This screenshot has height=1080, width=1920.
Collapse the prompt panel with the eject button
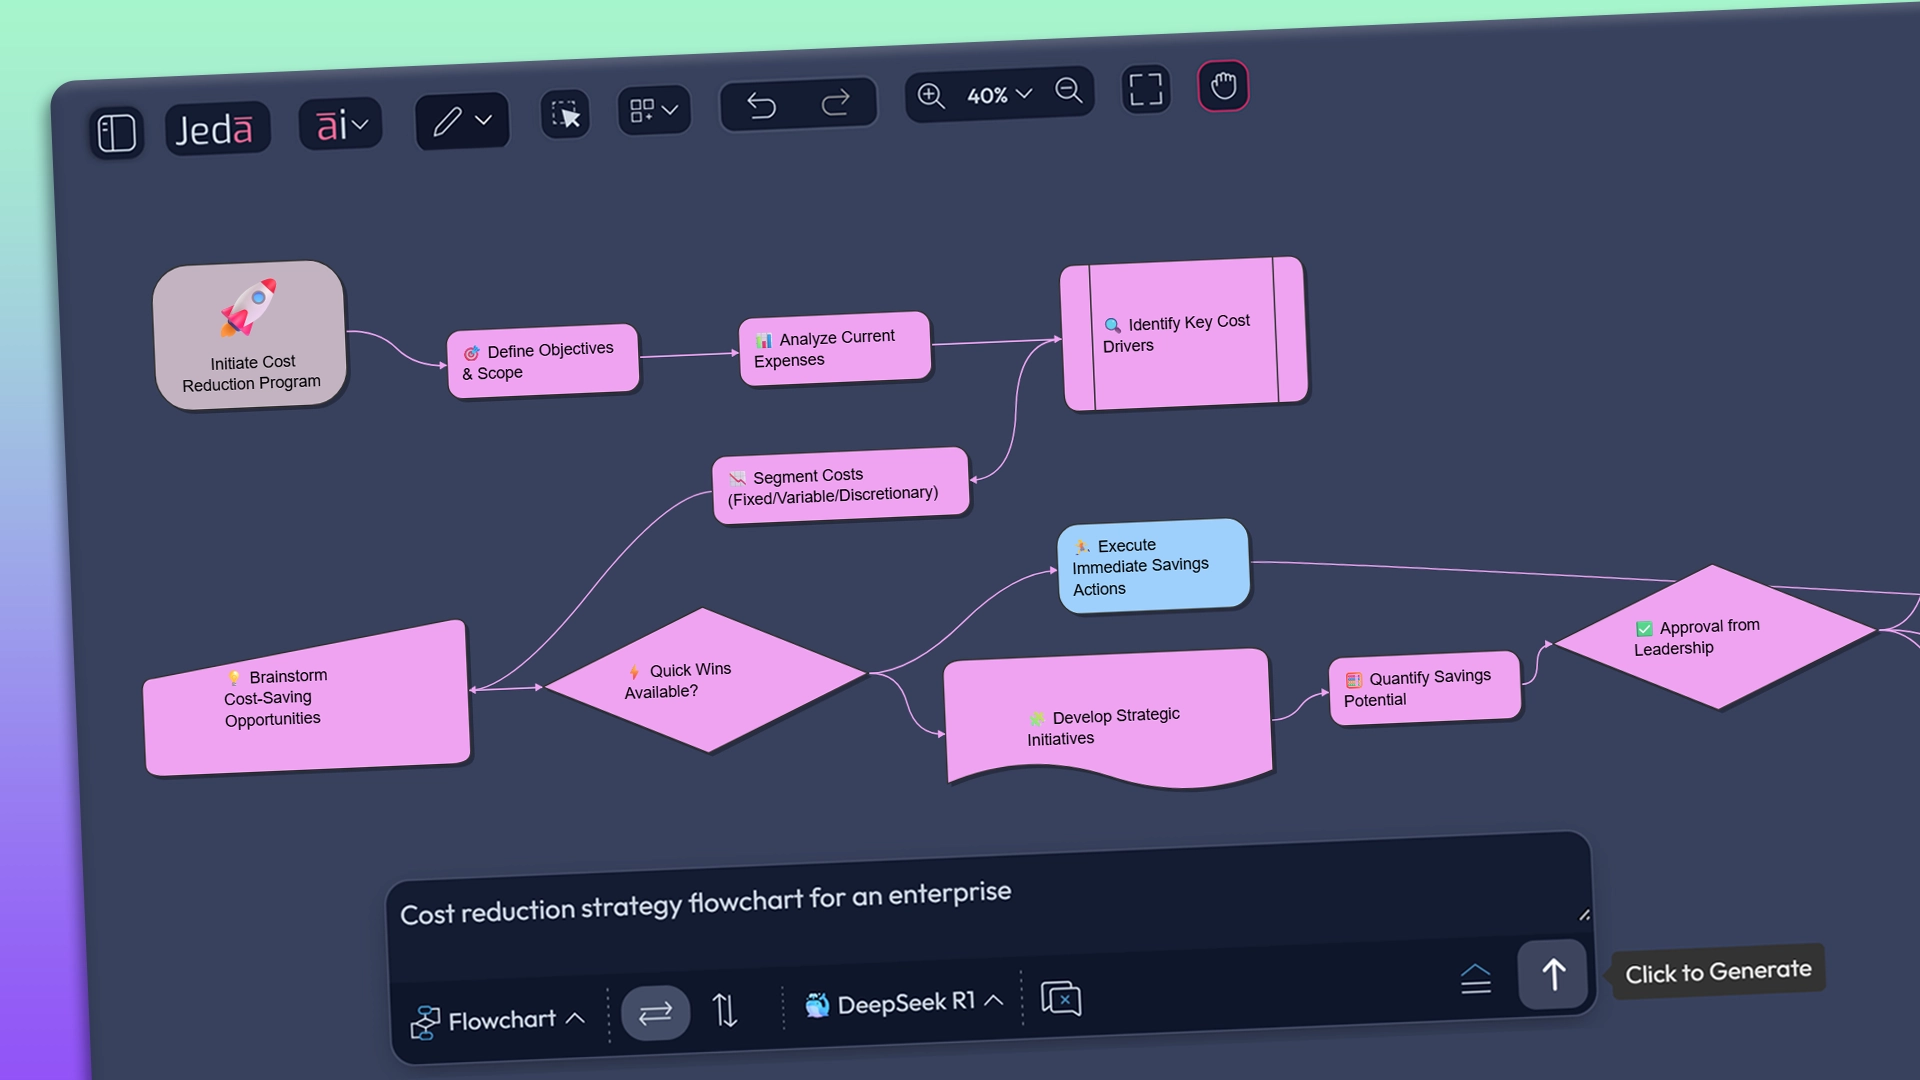[1477, 979]
